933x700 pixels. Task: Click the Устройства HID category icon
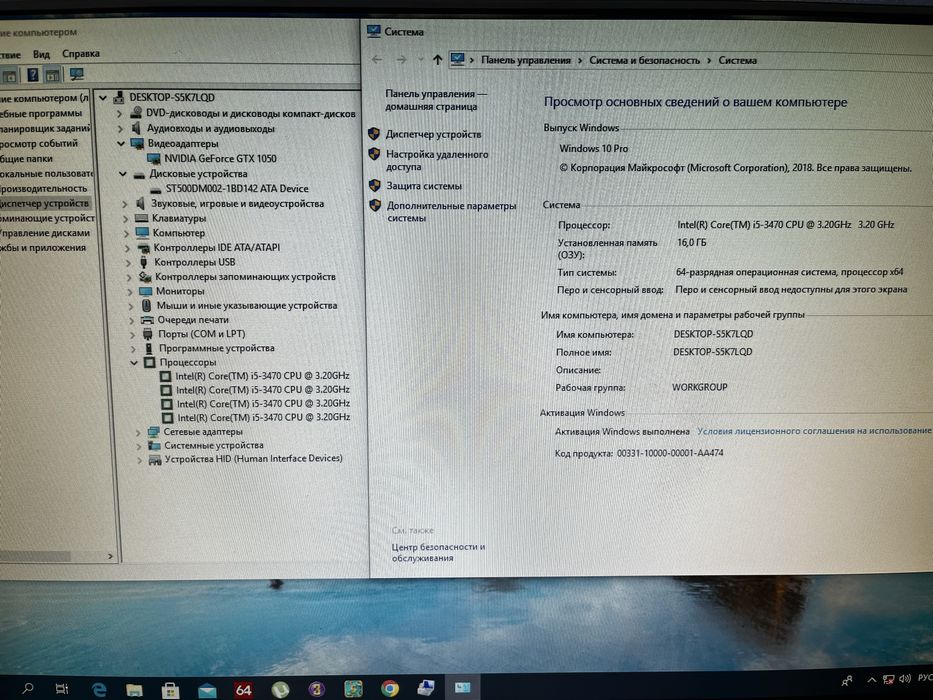[x=155, y=459]
